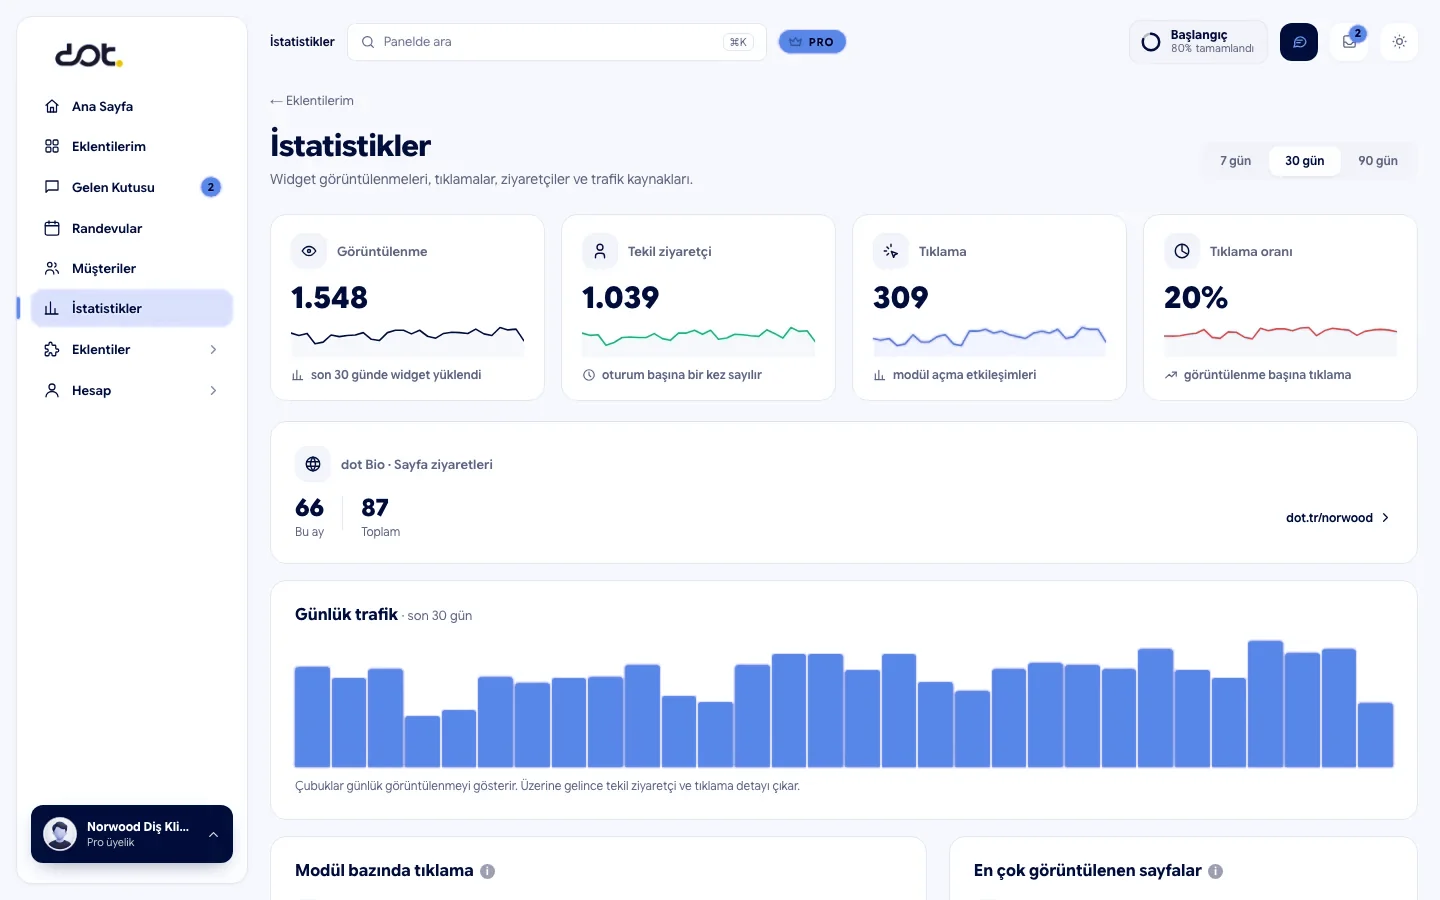Select the 90 gün range
The height and width of the screenshot is (900, 1440).
pos(1378,161)
